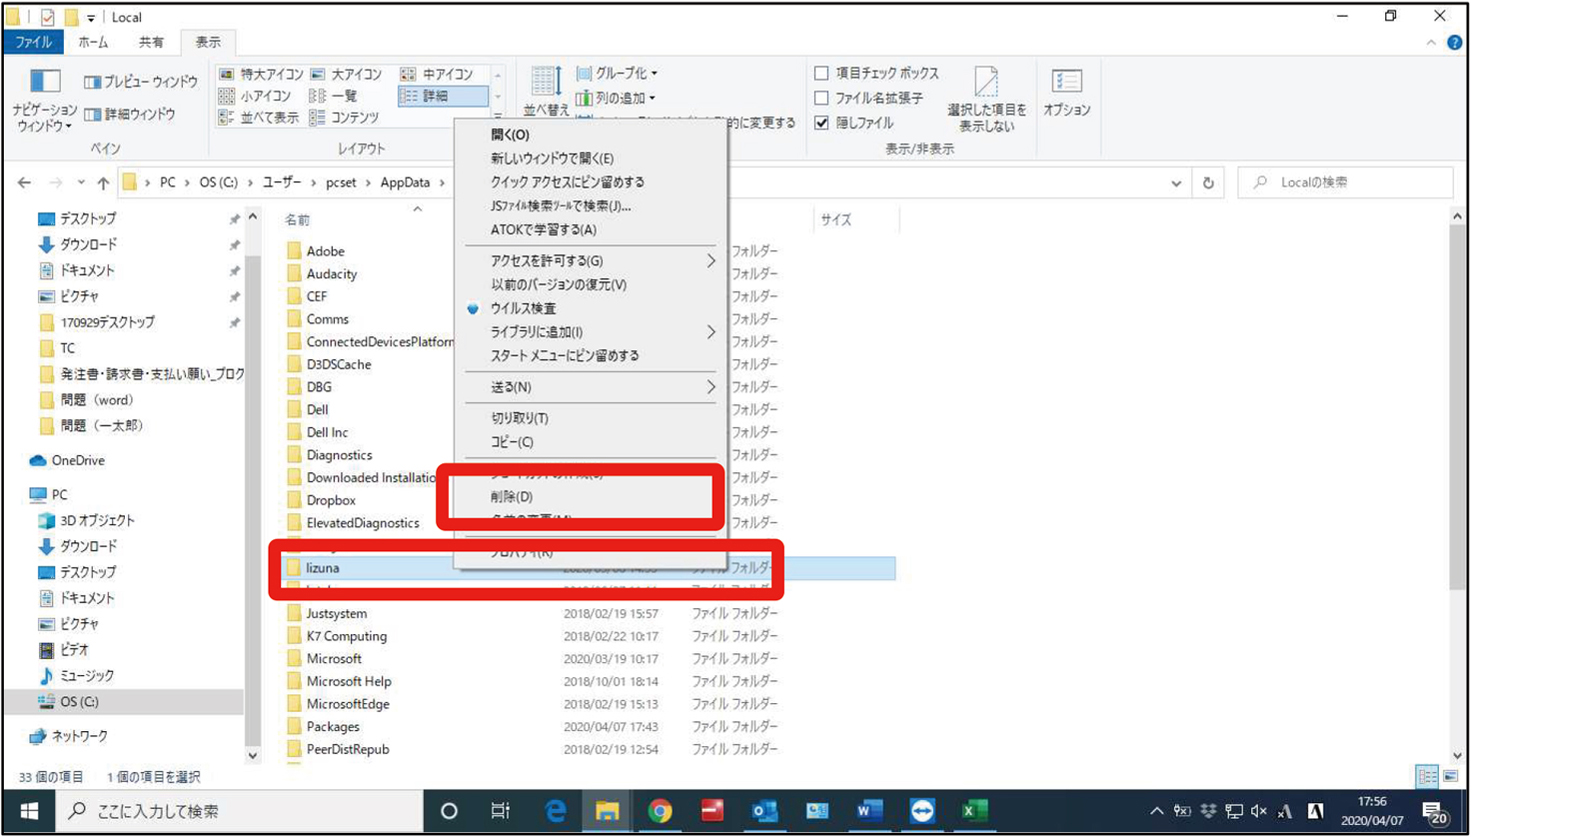This screenshot has width=1570, height=837.
Task: Click the Name (名前) column header
Action: (298, 220)
